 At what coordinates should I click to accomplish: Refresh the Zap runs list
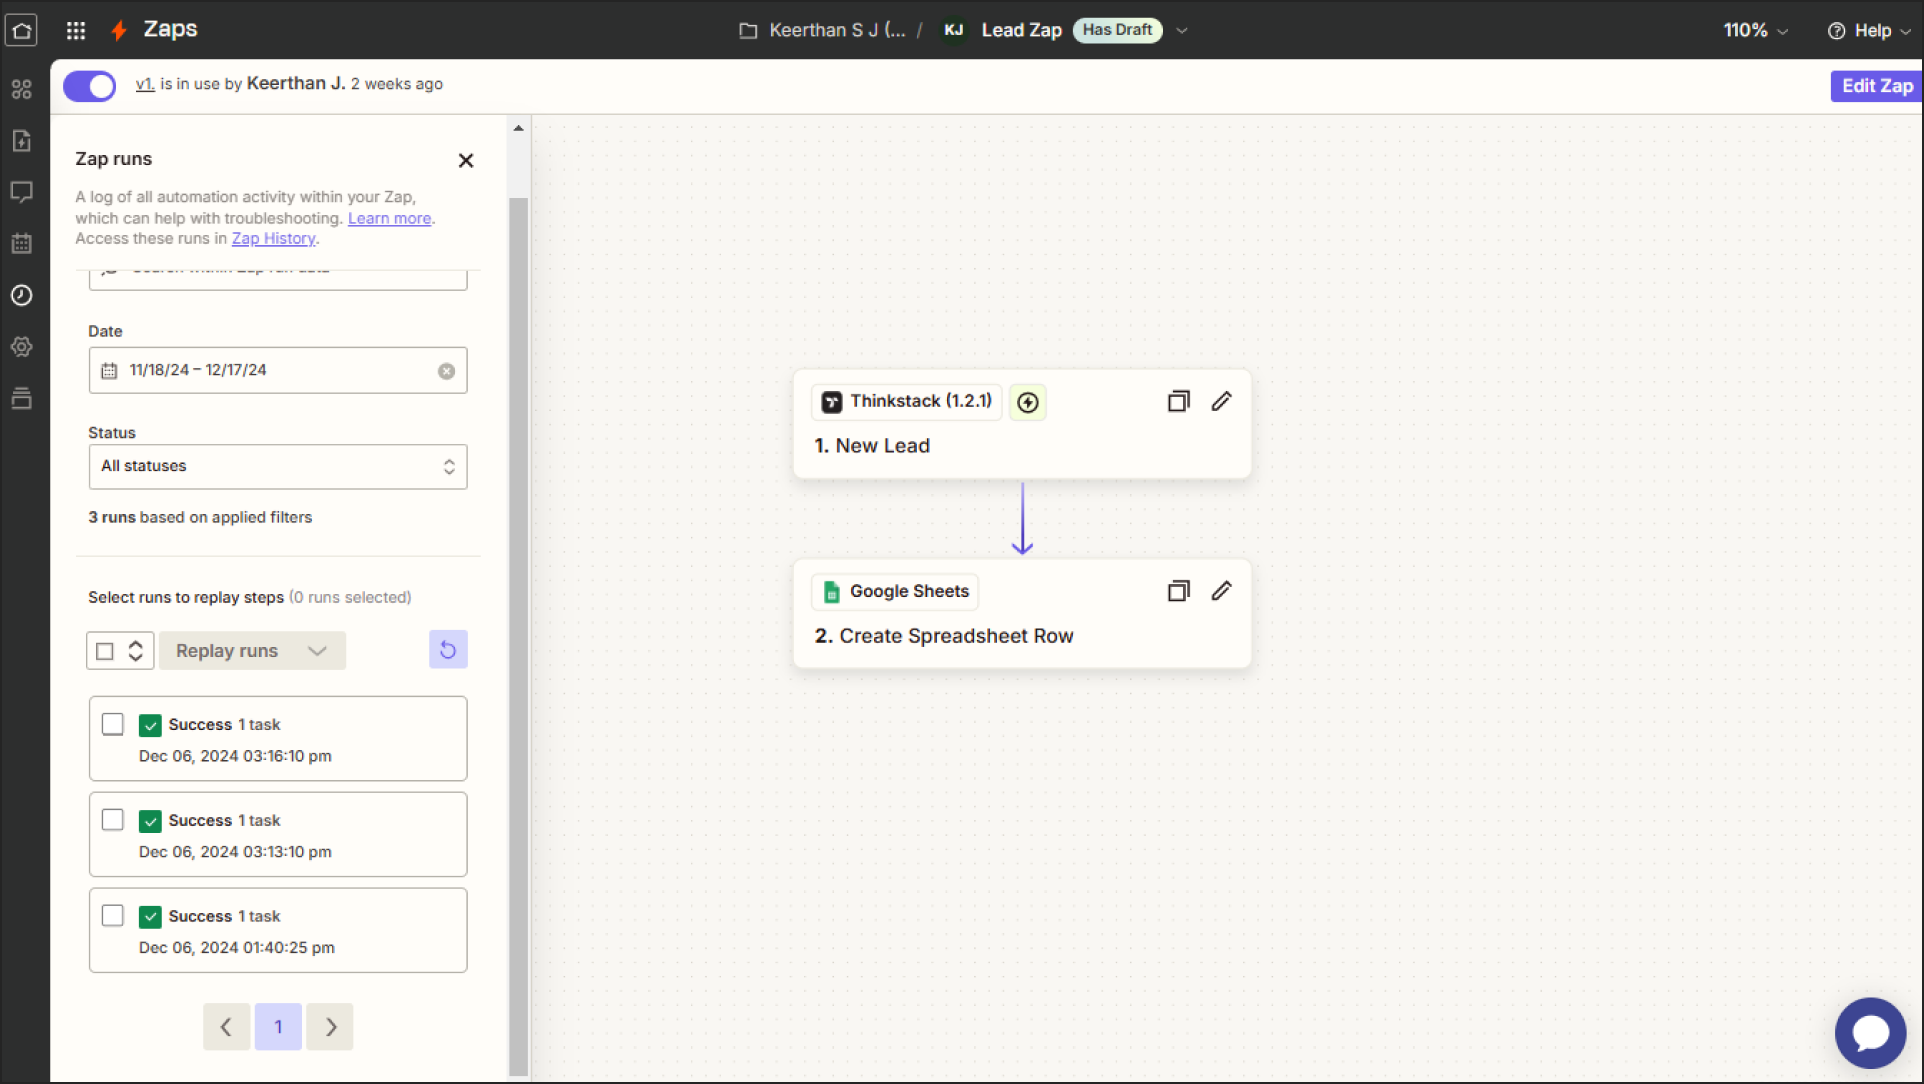448,650
